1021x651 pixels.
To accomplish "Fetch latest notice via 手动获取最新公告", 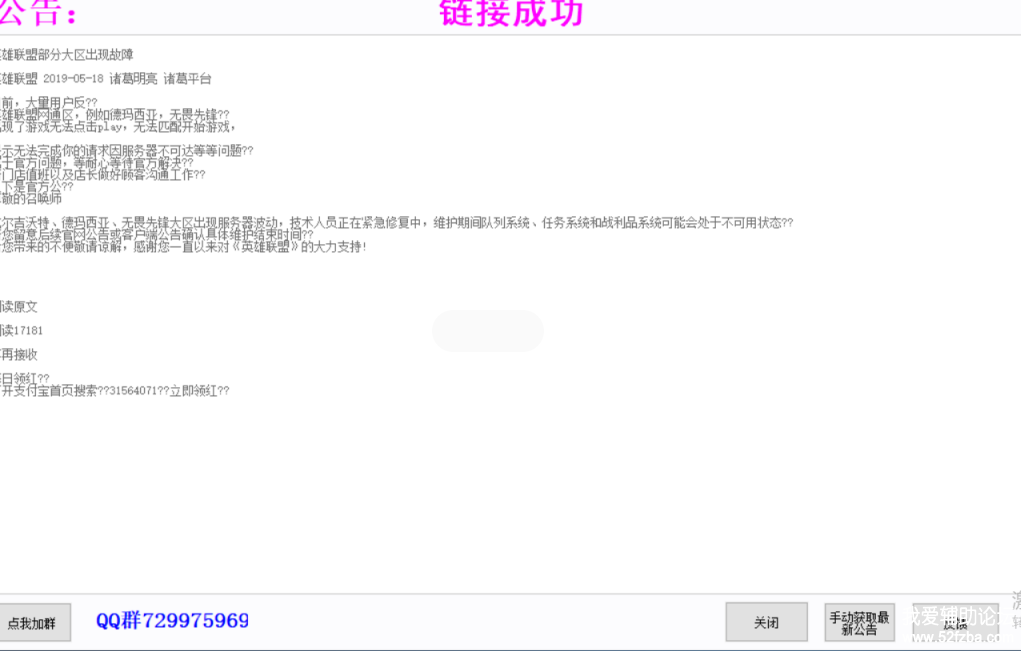I will point(859,622).
